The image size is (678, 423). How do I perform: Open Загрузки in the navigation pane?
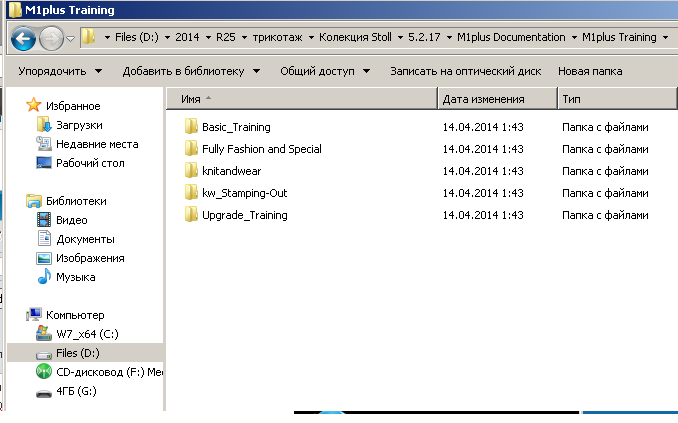click(79, 125)
